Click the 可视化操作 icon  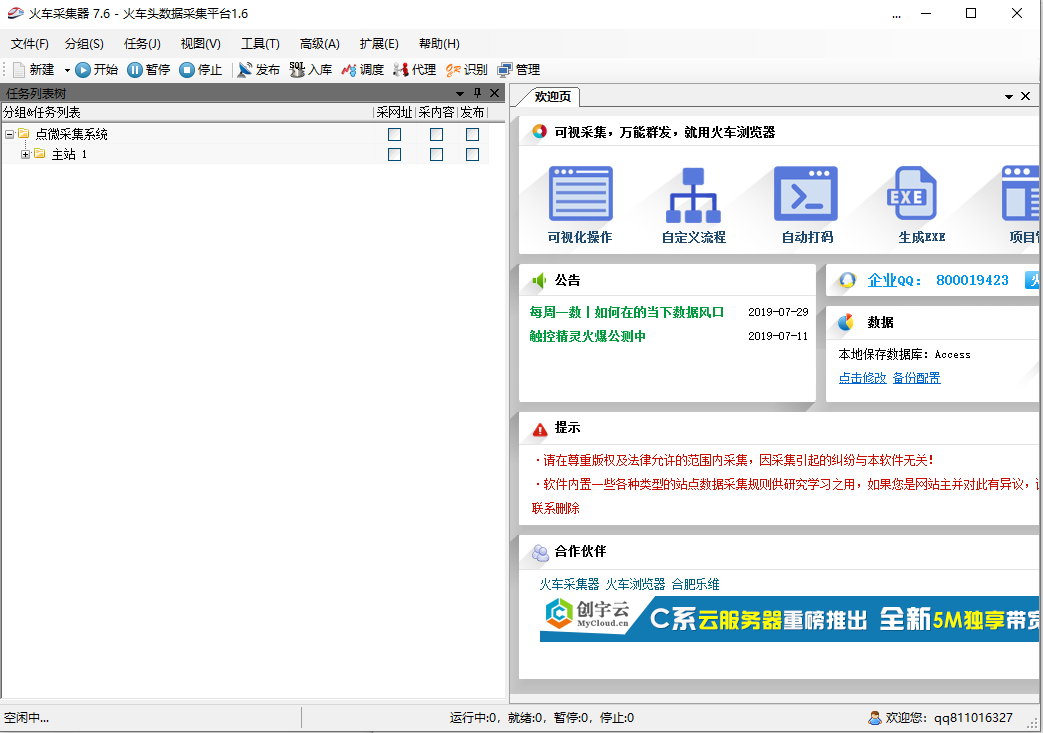click(580, 194)
